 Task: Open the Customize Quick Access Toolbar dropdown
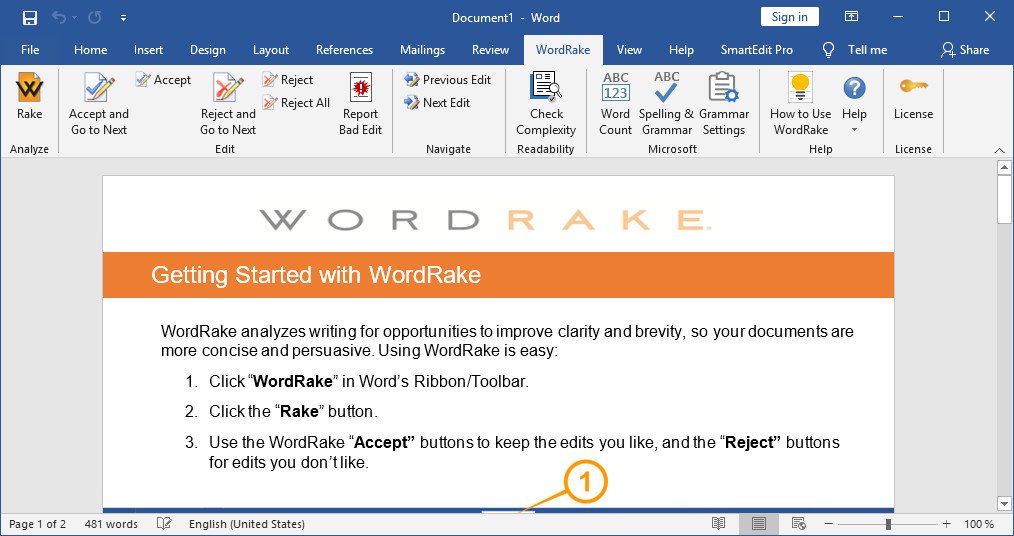(123, 17)
